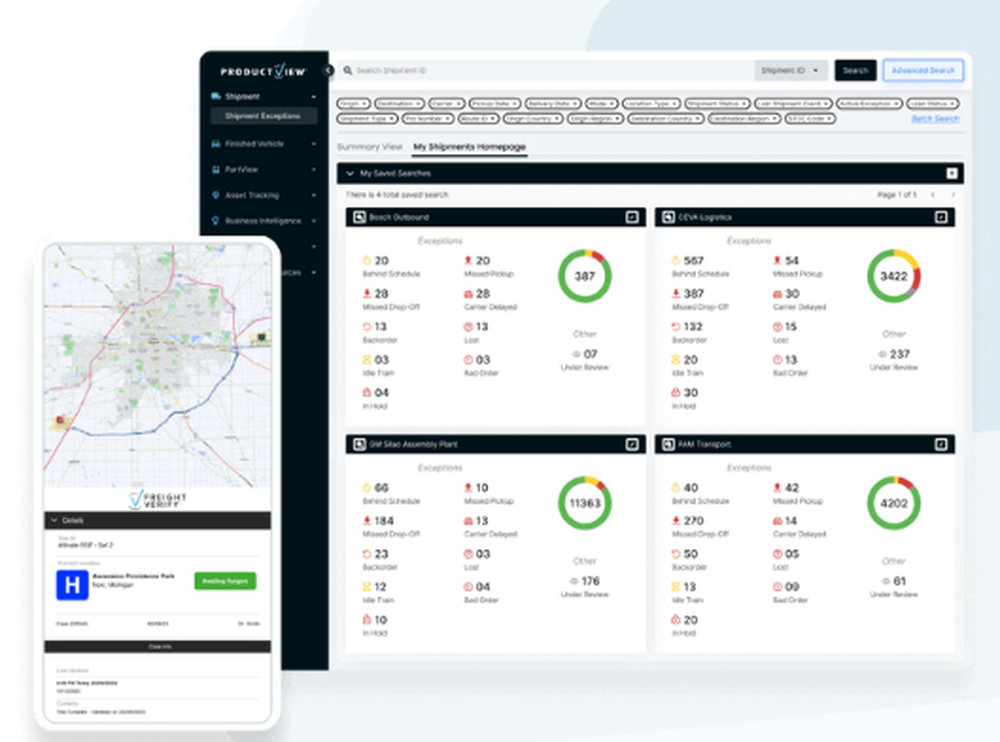The image size is (1000, 742).
Task: Expand the Finished Vehicle sidebar menu
Action: [x=314, y=144]
